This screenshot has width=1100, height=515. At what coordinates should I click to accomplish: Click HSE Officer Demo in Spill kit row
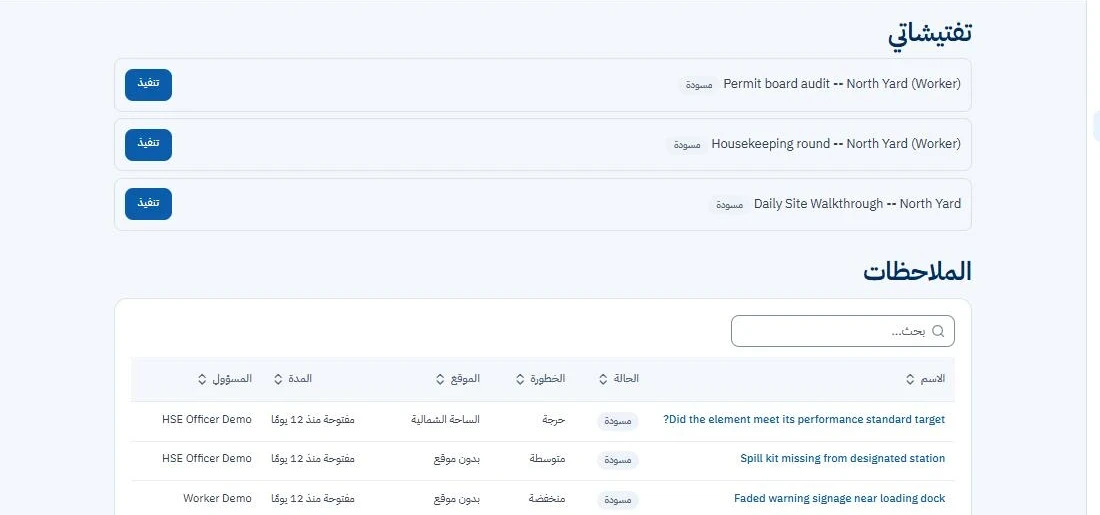tap(207, 458)
